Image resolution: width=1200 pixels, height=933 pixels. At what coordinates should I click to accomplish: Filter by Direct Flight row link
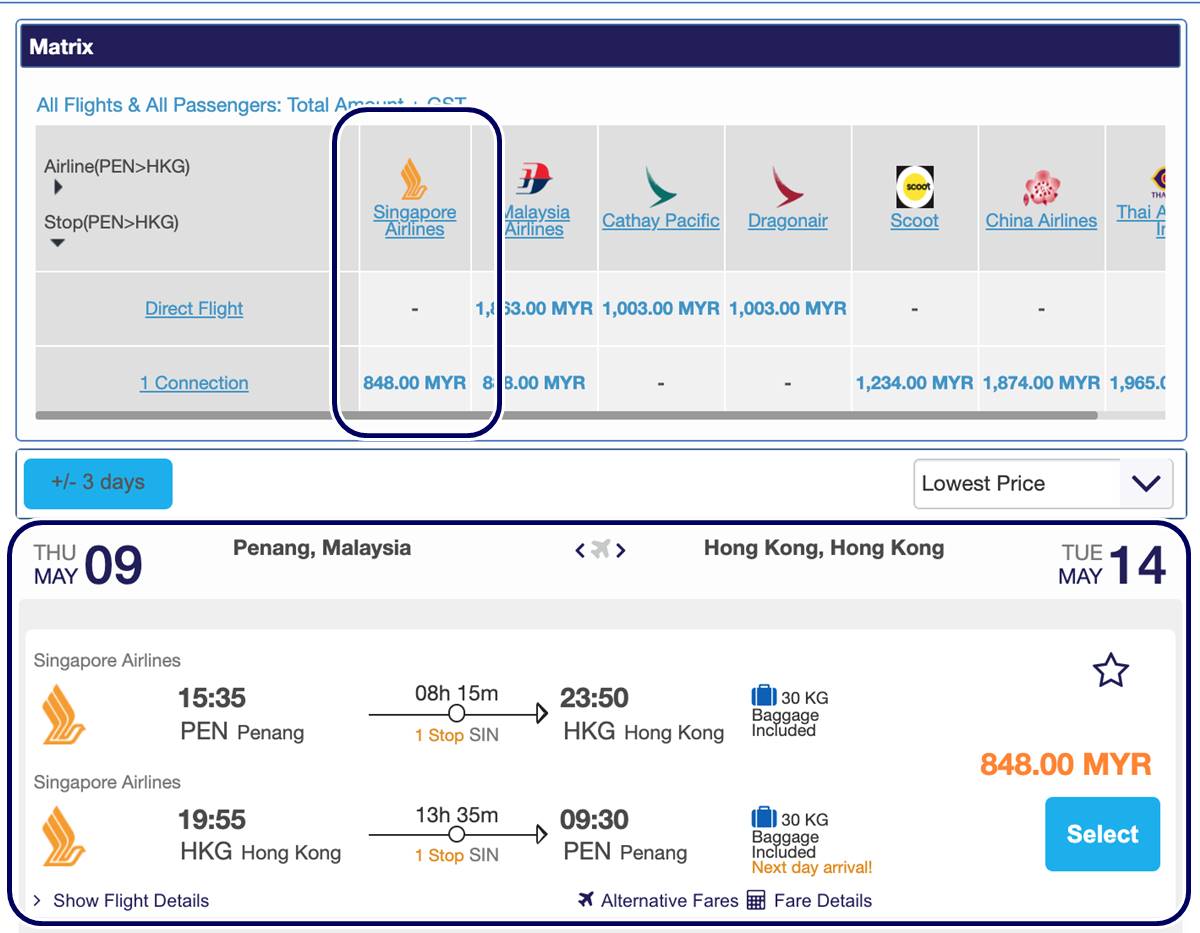click(x=194, y=309)
